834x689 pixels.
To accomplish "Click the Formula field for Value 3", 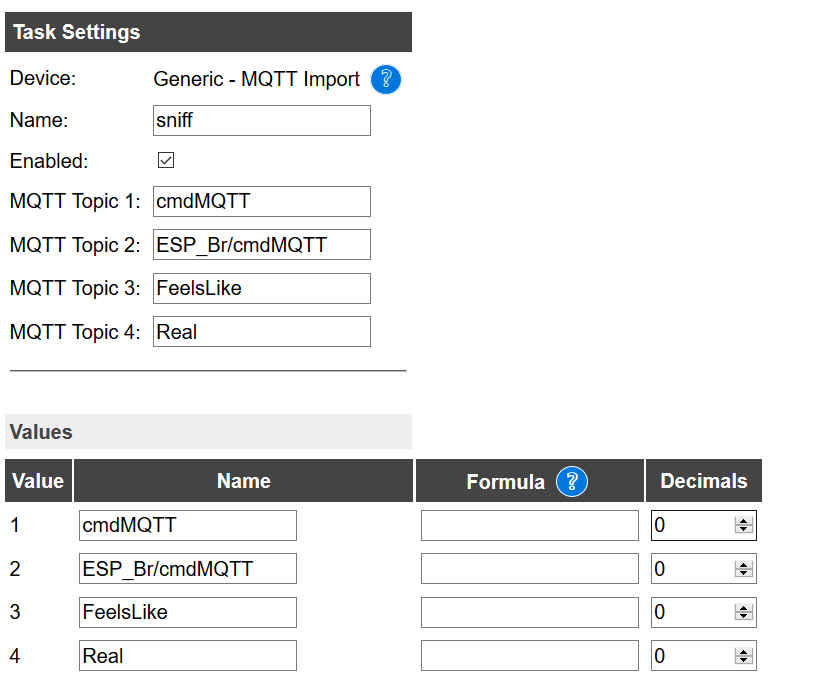I will [529, 612].
